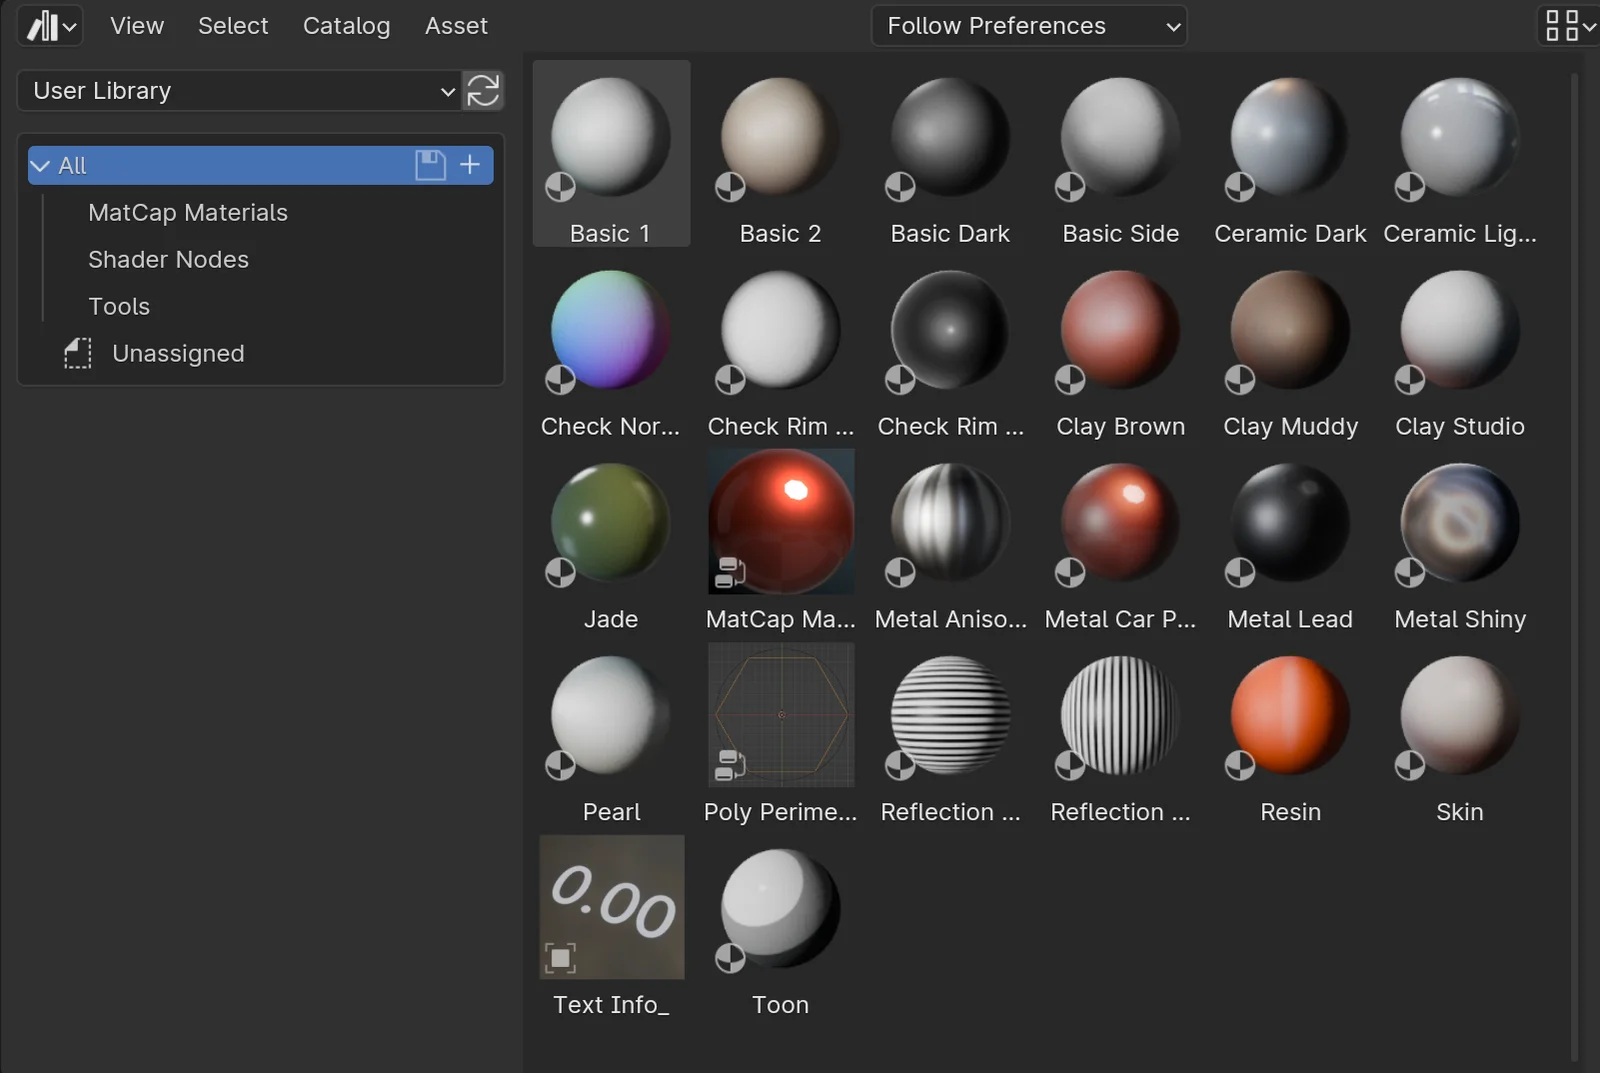Add new catalog with plus icon
This screenshot has height=1073, width=1600.
470,165
